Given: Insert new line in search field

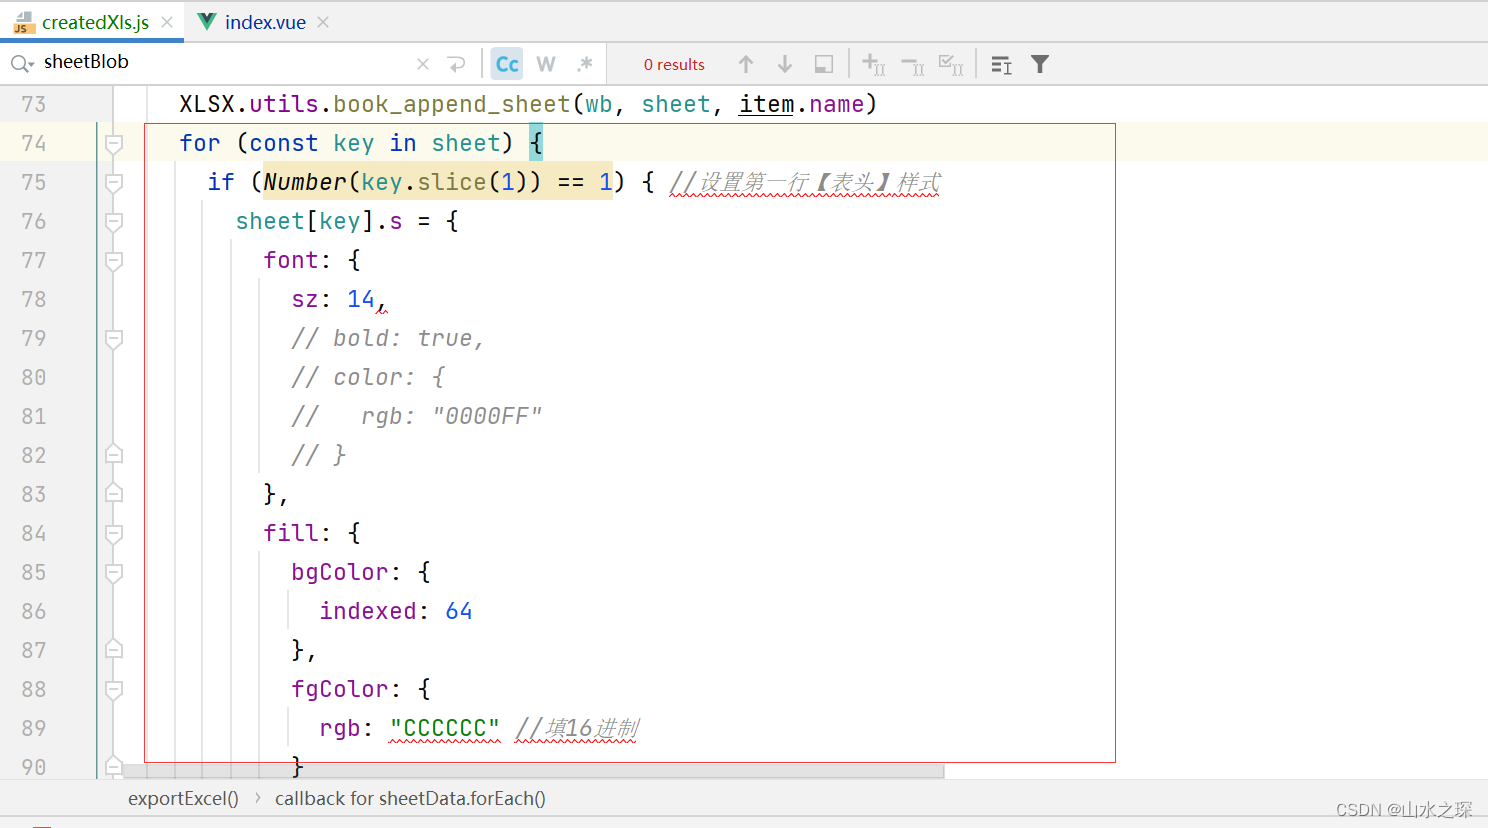Looking at the screenshot, I should (457, 64).
